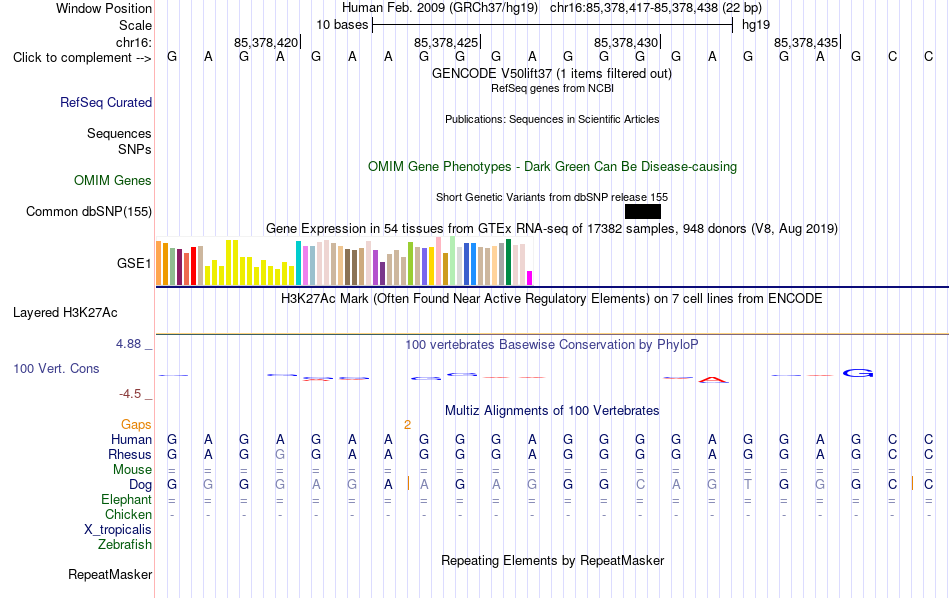950x598 pixels.
Task: Click the 'T' base in the Dog alignment row
Action: click(x=748, y=485)
